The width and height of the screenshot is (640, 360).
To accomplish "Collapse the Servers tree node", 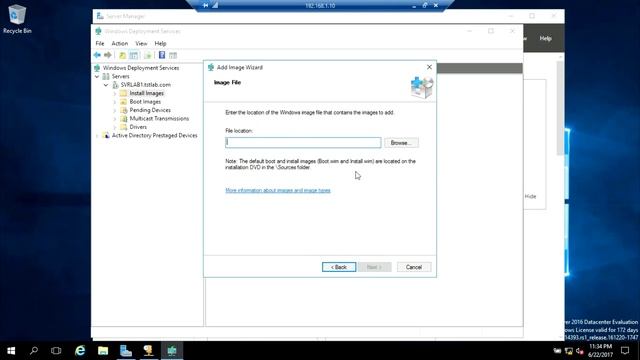I will (97, 76).
